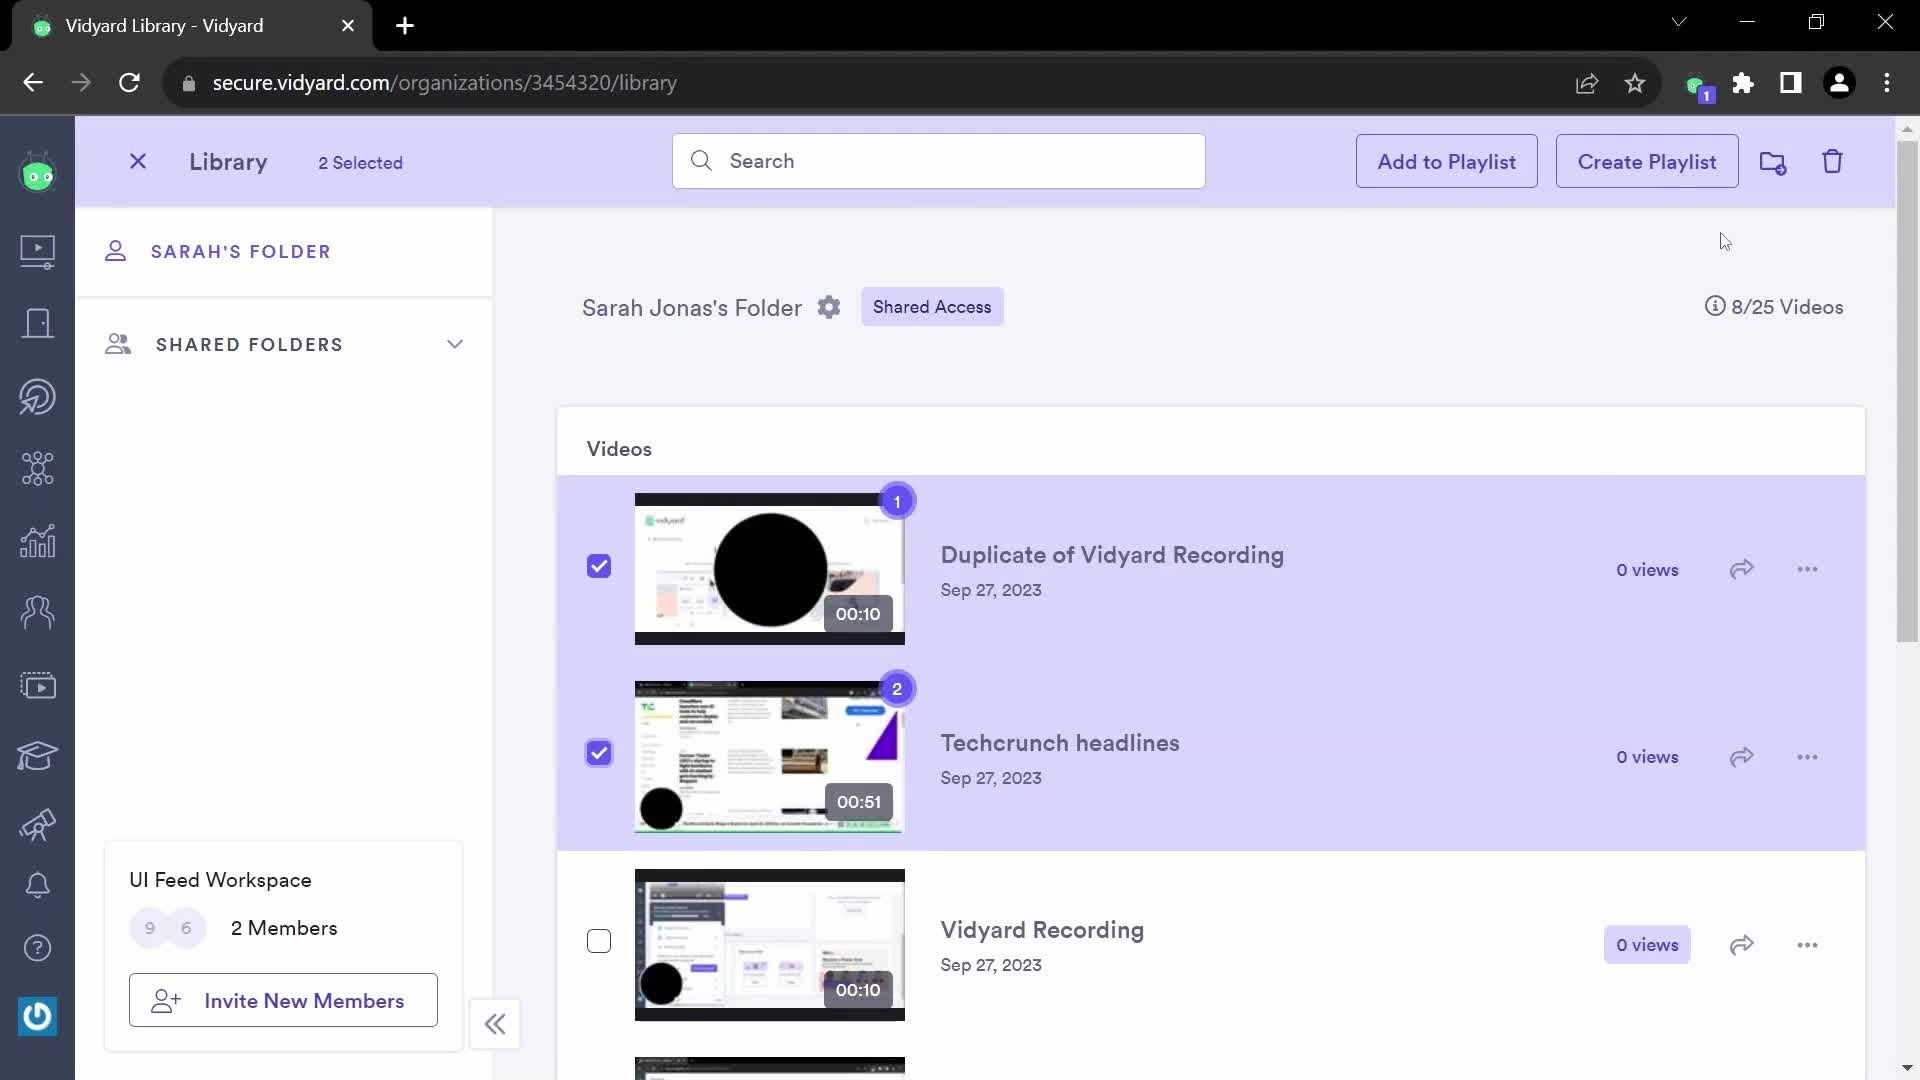Screen dimensions: 1920x1080
Task: Share the Duplicate of Vidyard Recording video
Action: [x=1742, y=569]
